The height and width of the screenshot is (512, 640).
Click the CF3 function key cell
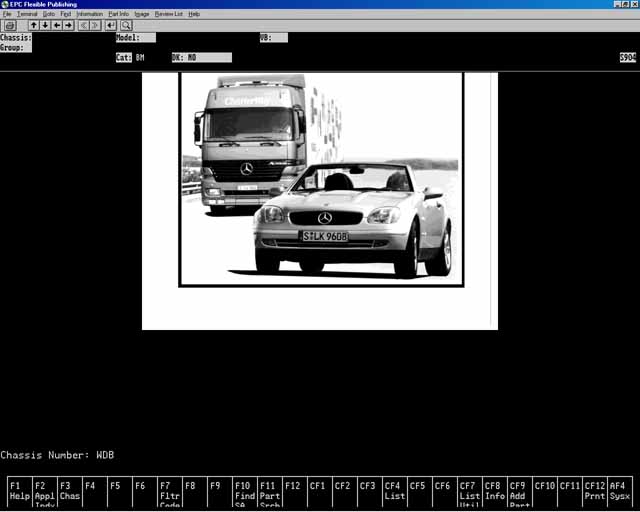370,492
